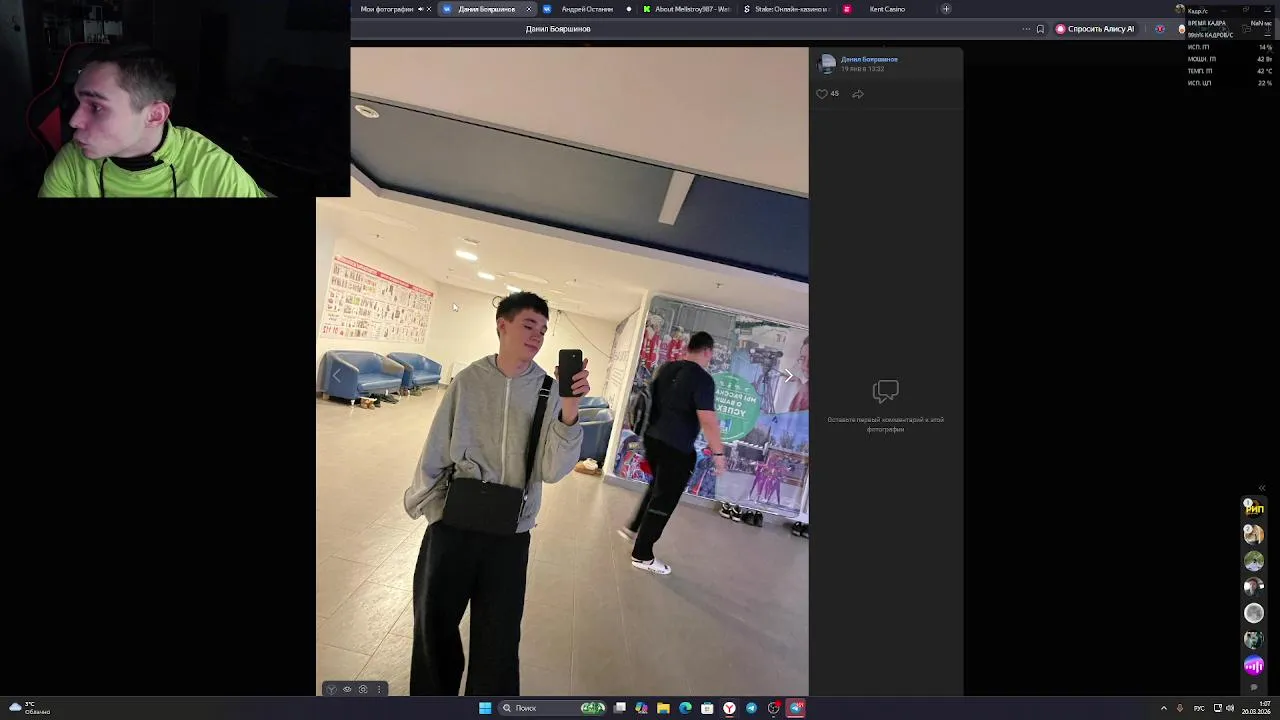The image size is (1280, 720).
Task: Open the moon avatar chat in sidebar
Action: click(1254, 612)
